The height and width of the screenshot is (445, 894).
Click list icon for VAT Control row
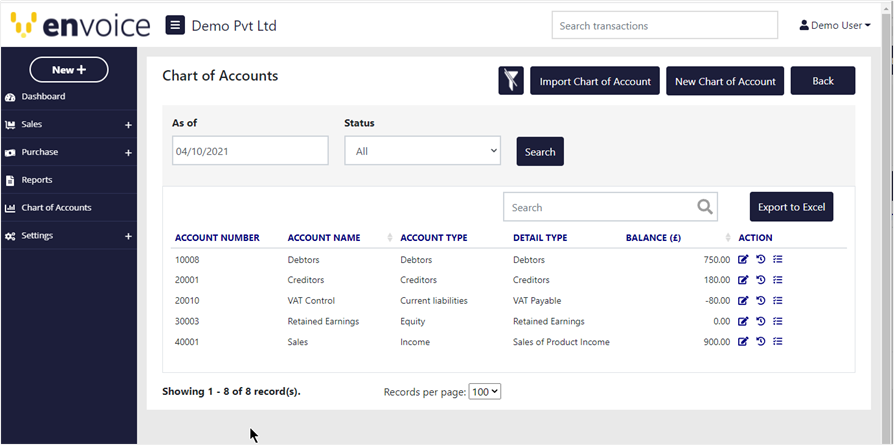[x=777, y=301]
